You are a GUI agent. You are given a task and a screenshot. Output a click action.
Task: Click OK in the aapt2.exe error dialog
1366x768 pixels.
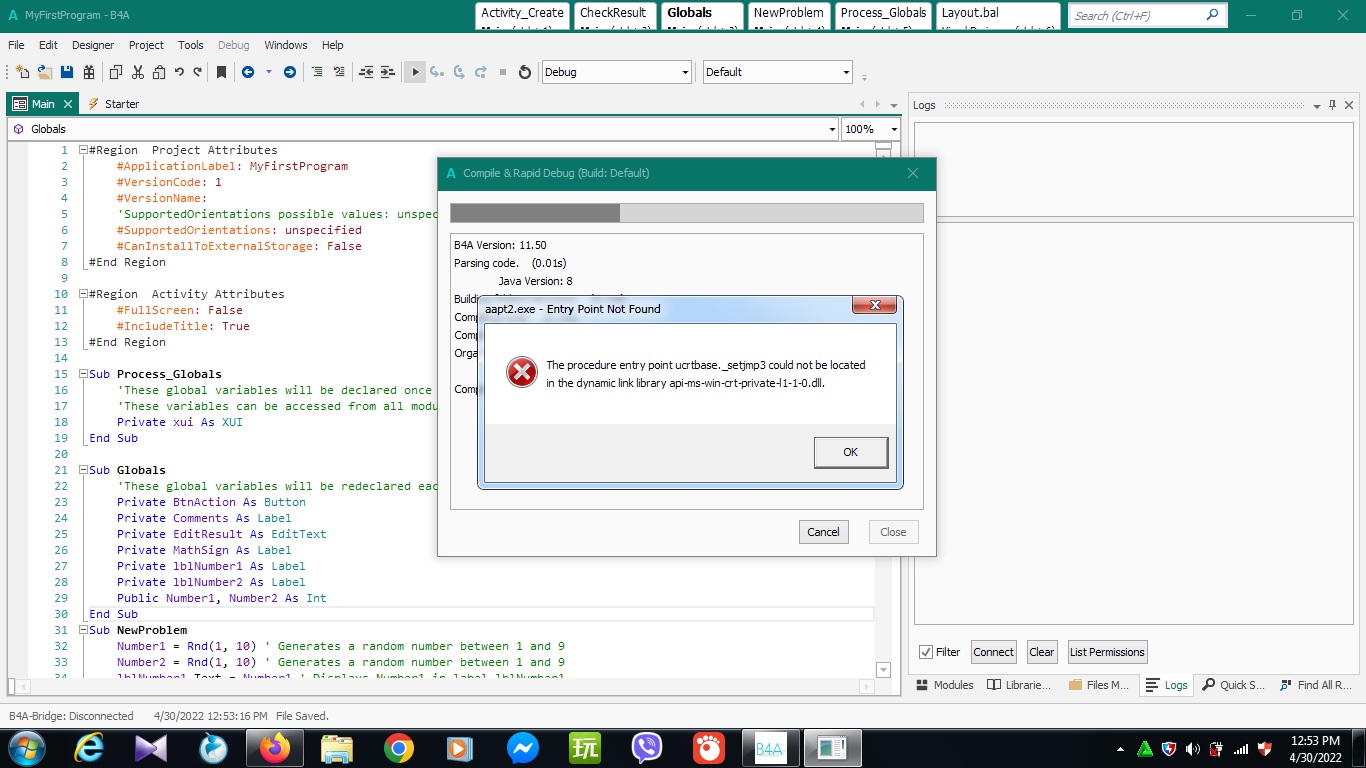(x=850, y=452)
